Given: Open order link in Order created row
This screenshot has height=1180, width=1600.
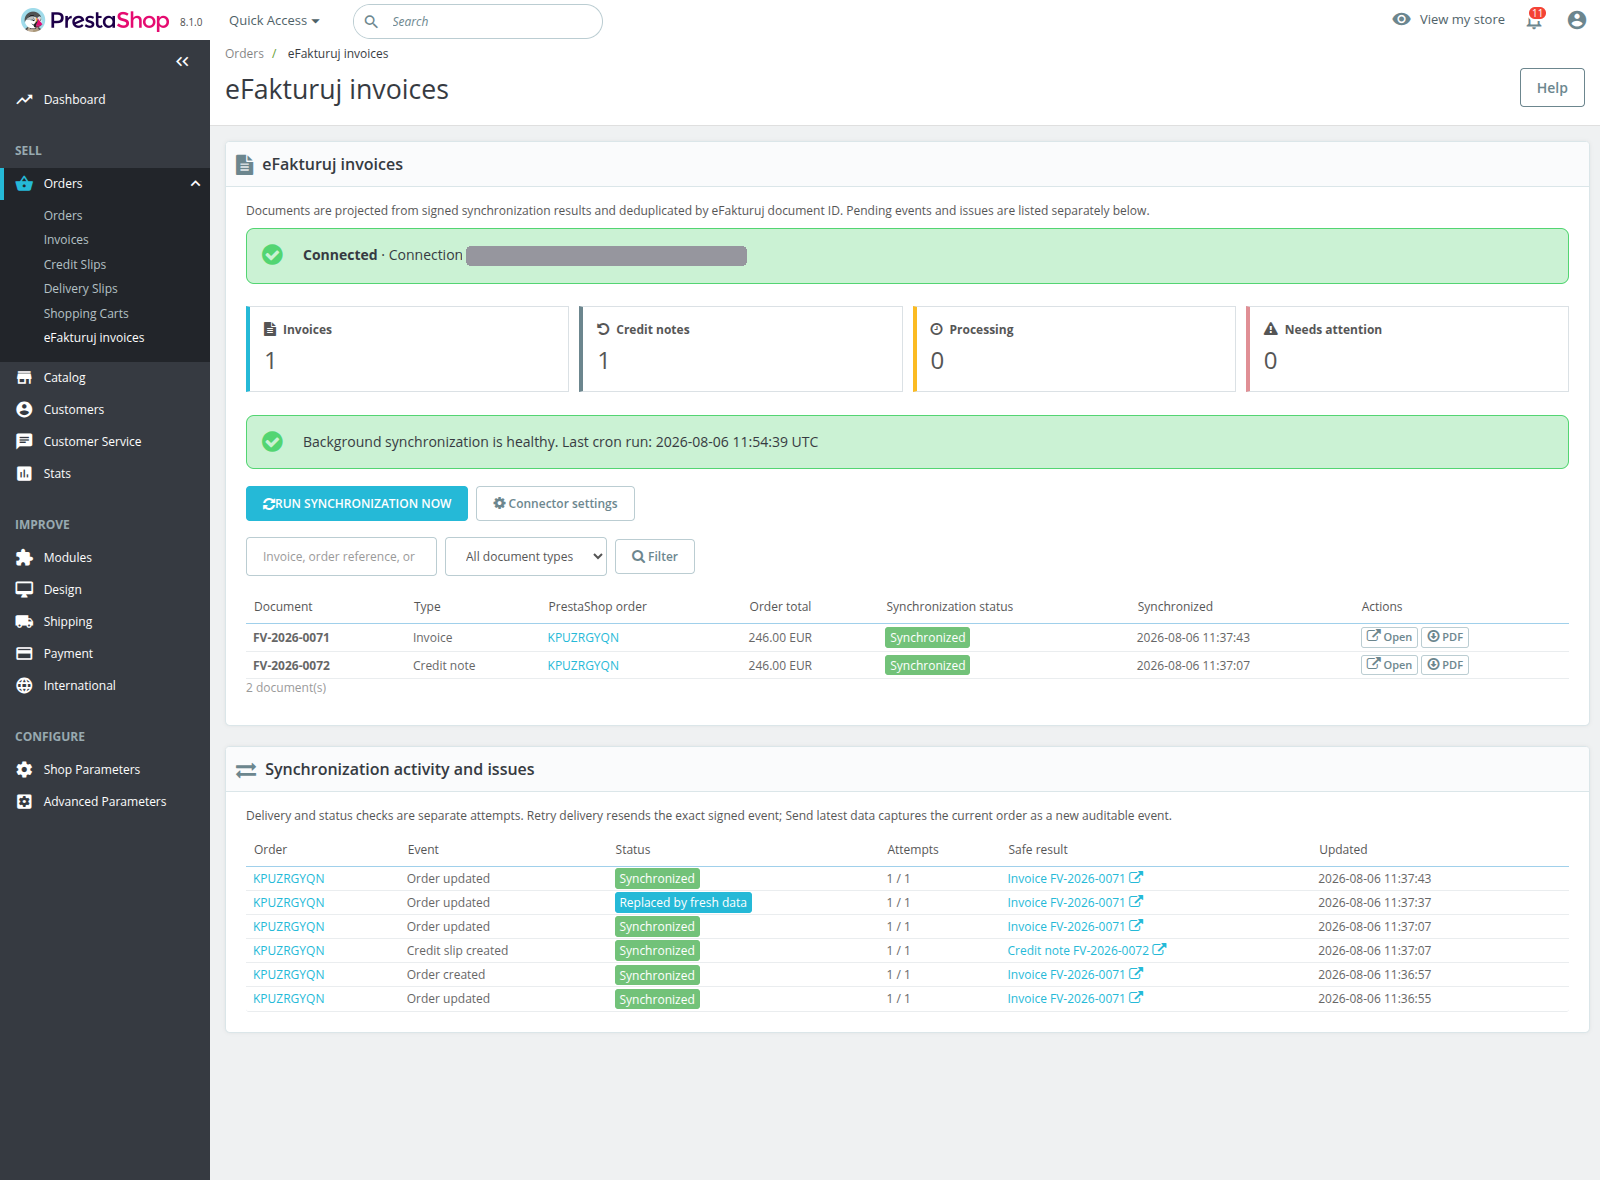Looking at the screenshot, I should 289,975.
